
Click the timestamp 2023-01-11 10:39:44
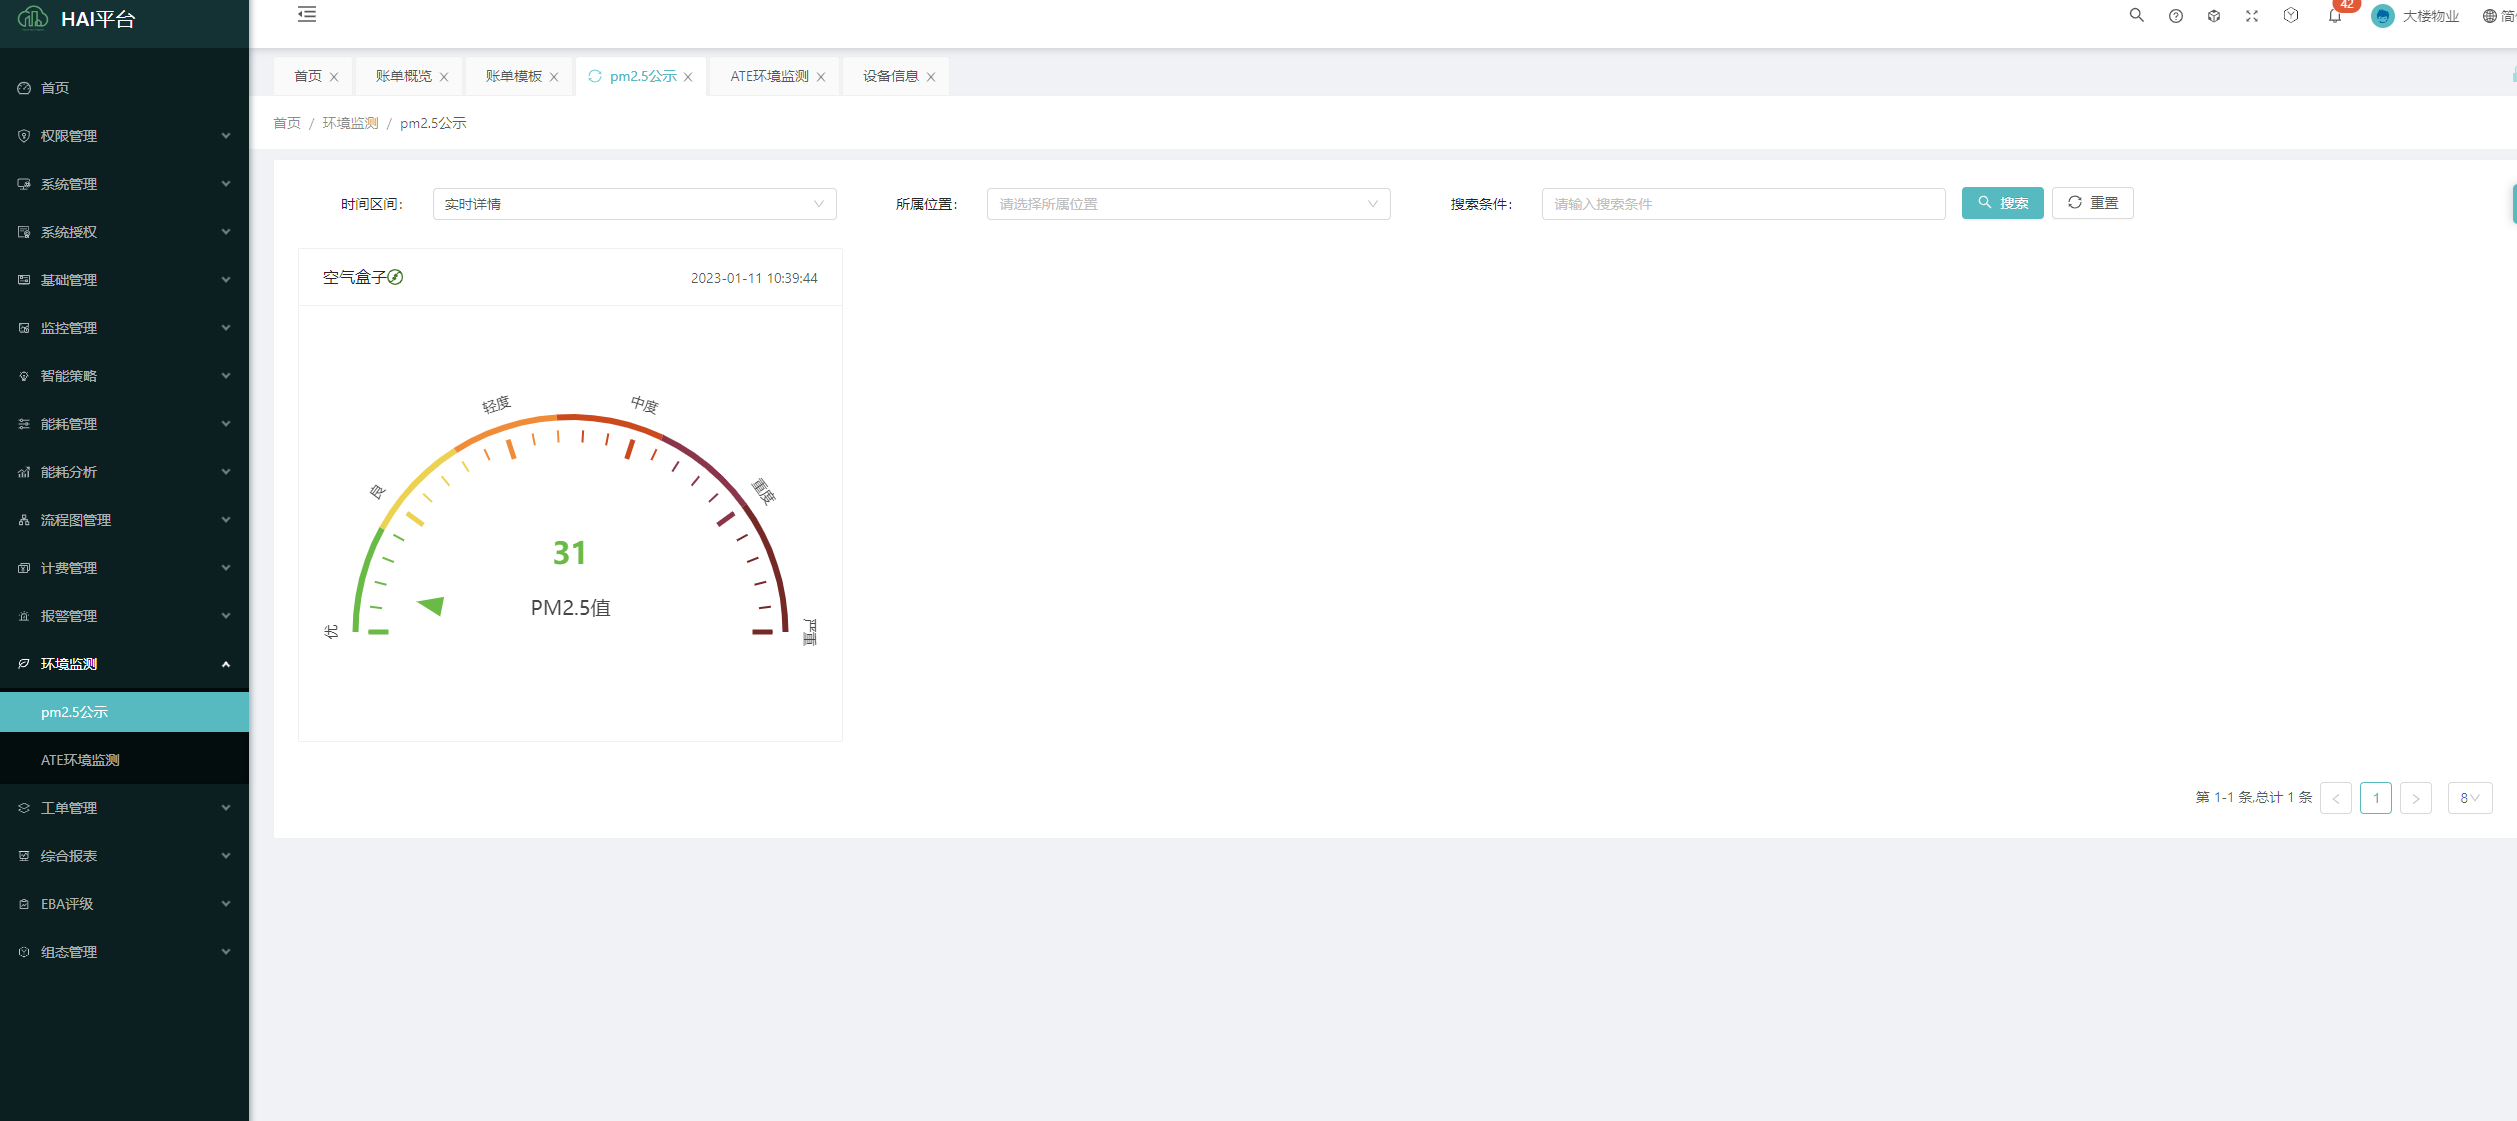coord(754,278)
